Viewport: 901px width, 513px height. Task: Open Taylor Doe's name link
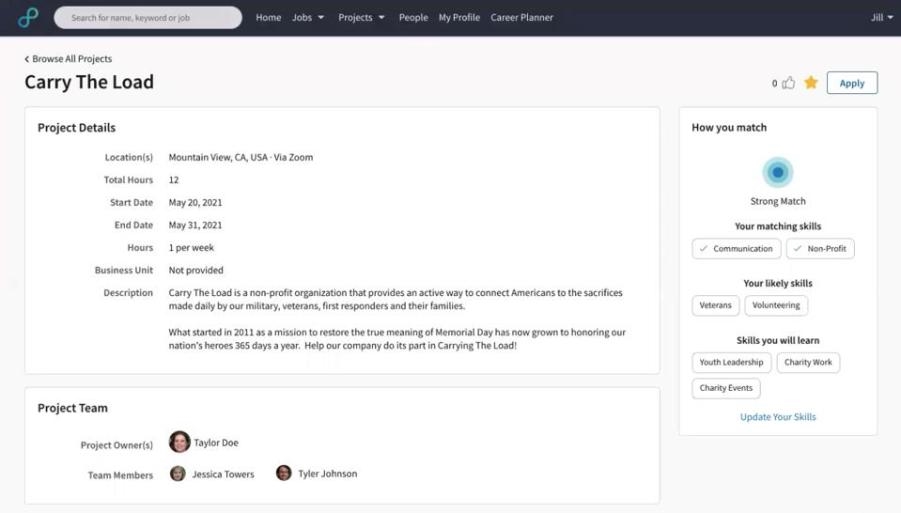(216, 443)
